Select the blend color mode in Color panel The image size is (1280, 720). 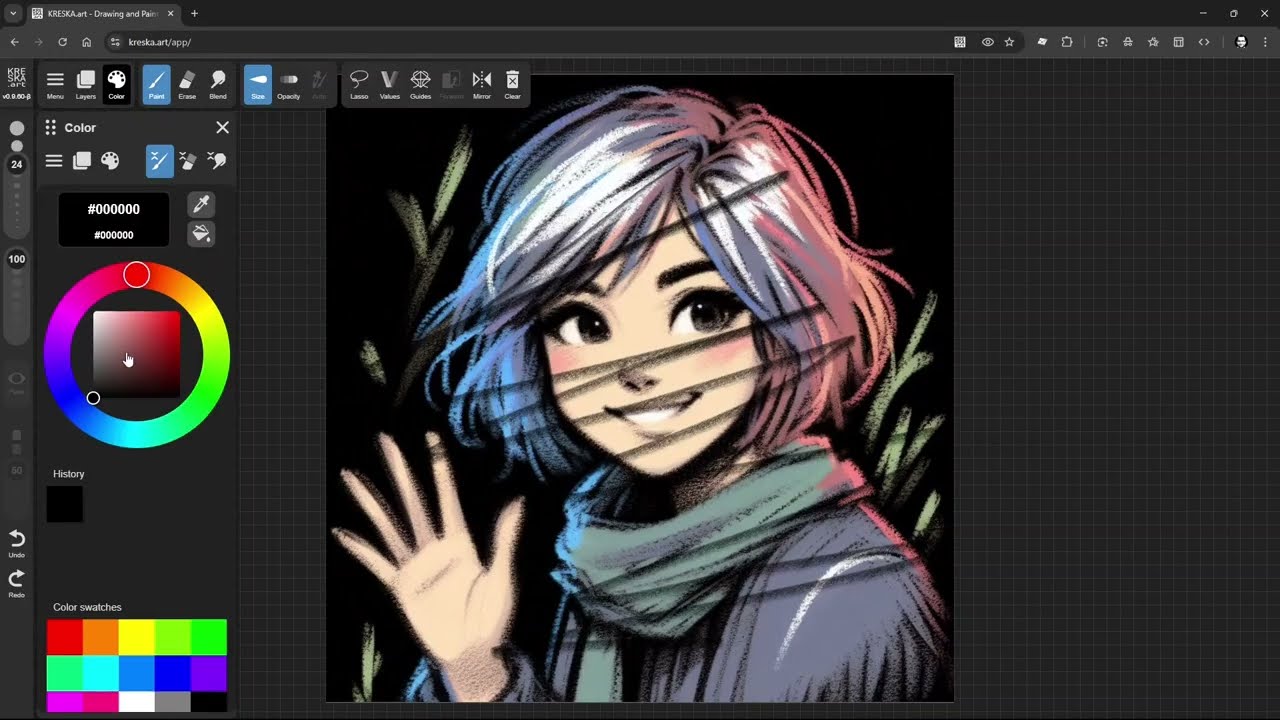tap(216, 161)
